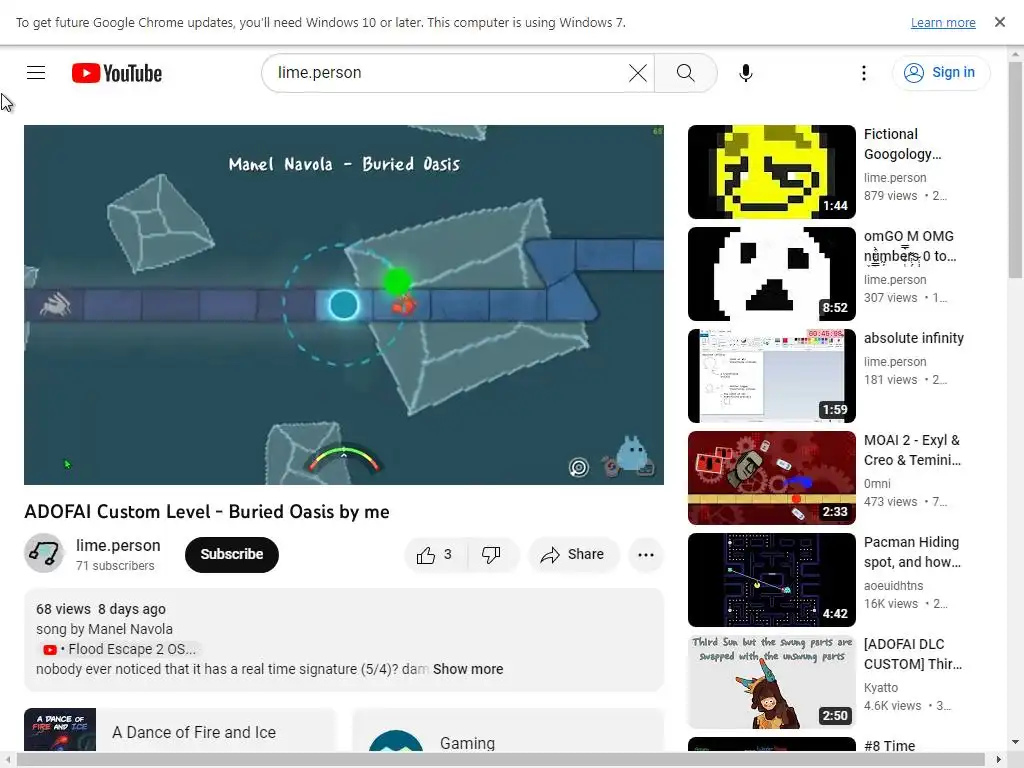Click channel name 'aoeuidhtns'
This screenshot has width=1024, height=768.
893,585
